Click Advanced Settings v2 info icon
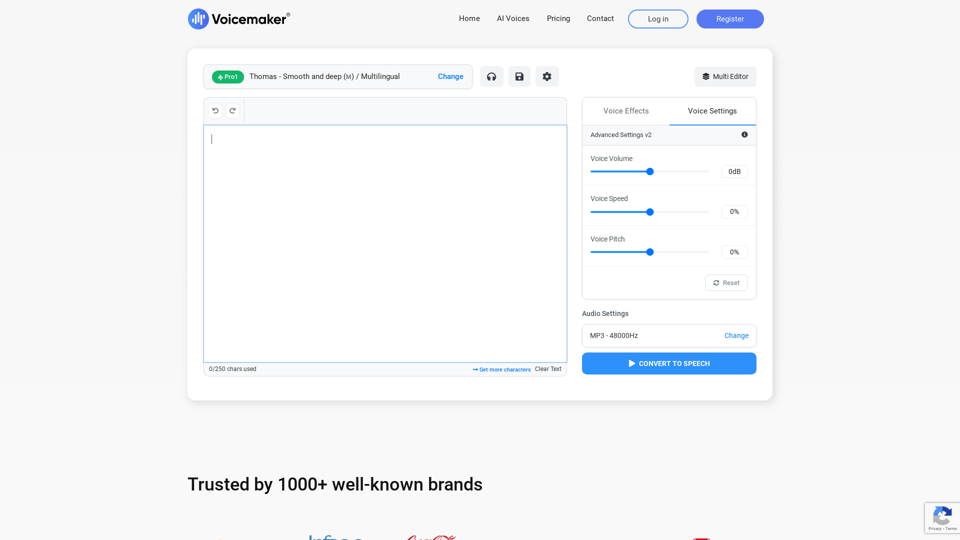The image size is (960, 540). pyautogui.click(x=744, y=135)
